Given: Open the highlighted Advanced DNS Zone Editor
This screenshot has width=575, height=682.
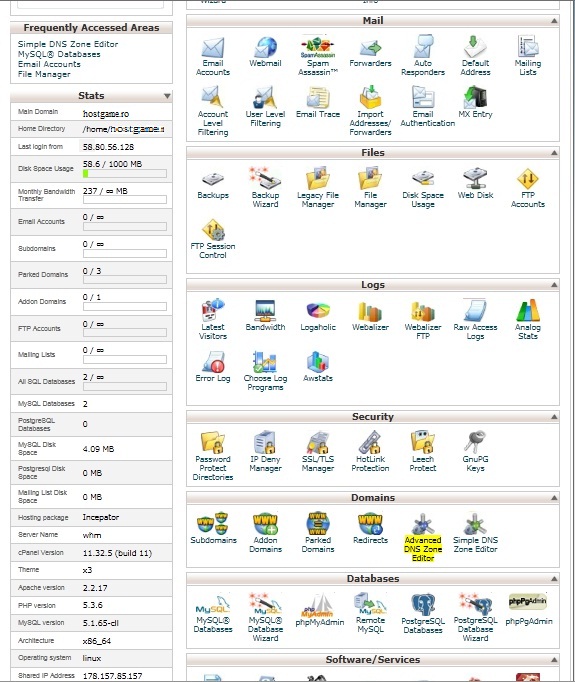Looking at the screenshot, I should (x=423, y=537).
